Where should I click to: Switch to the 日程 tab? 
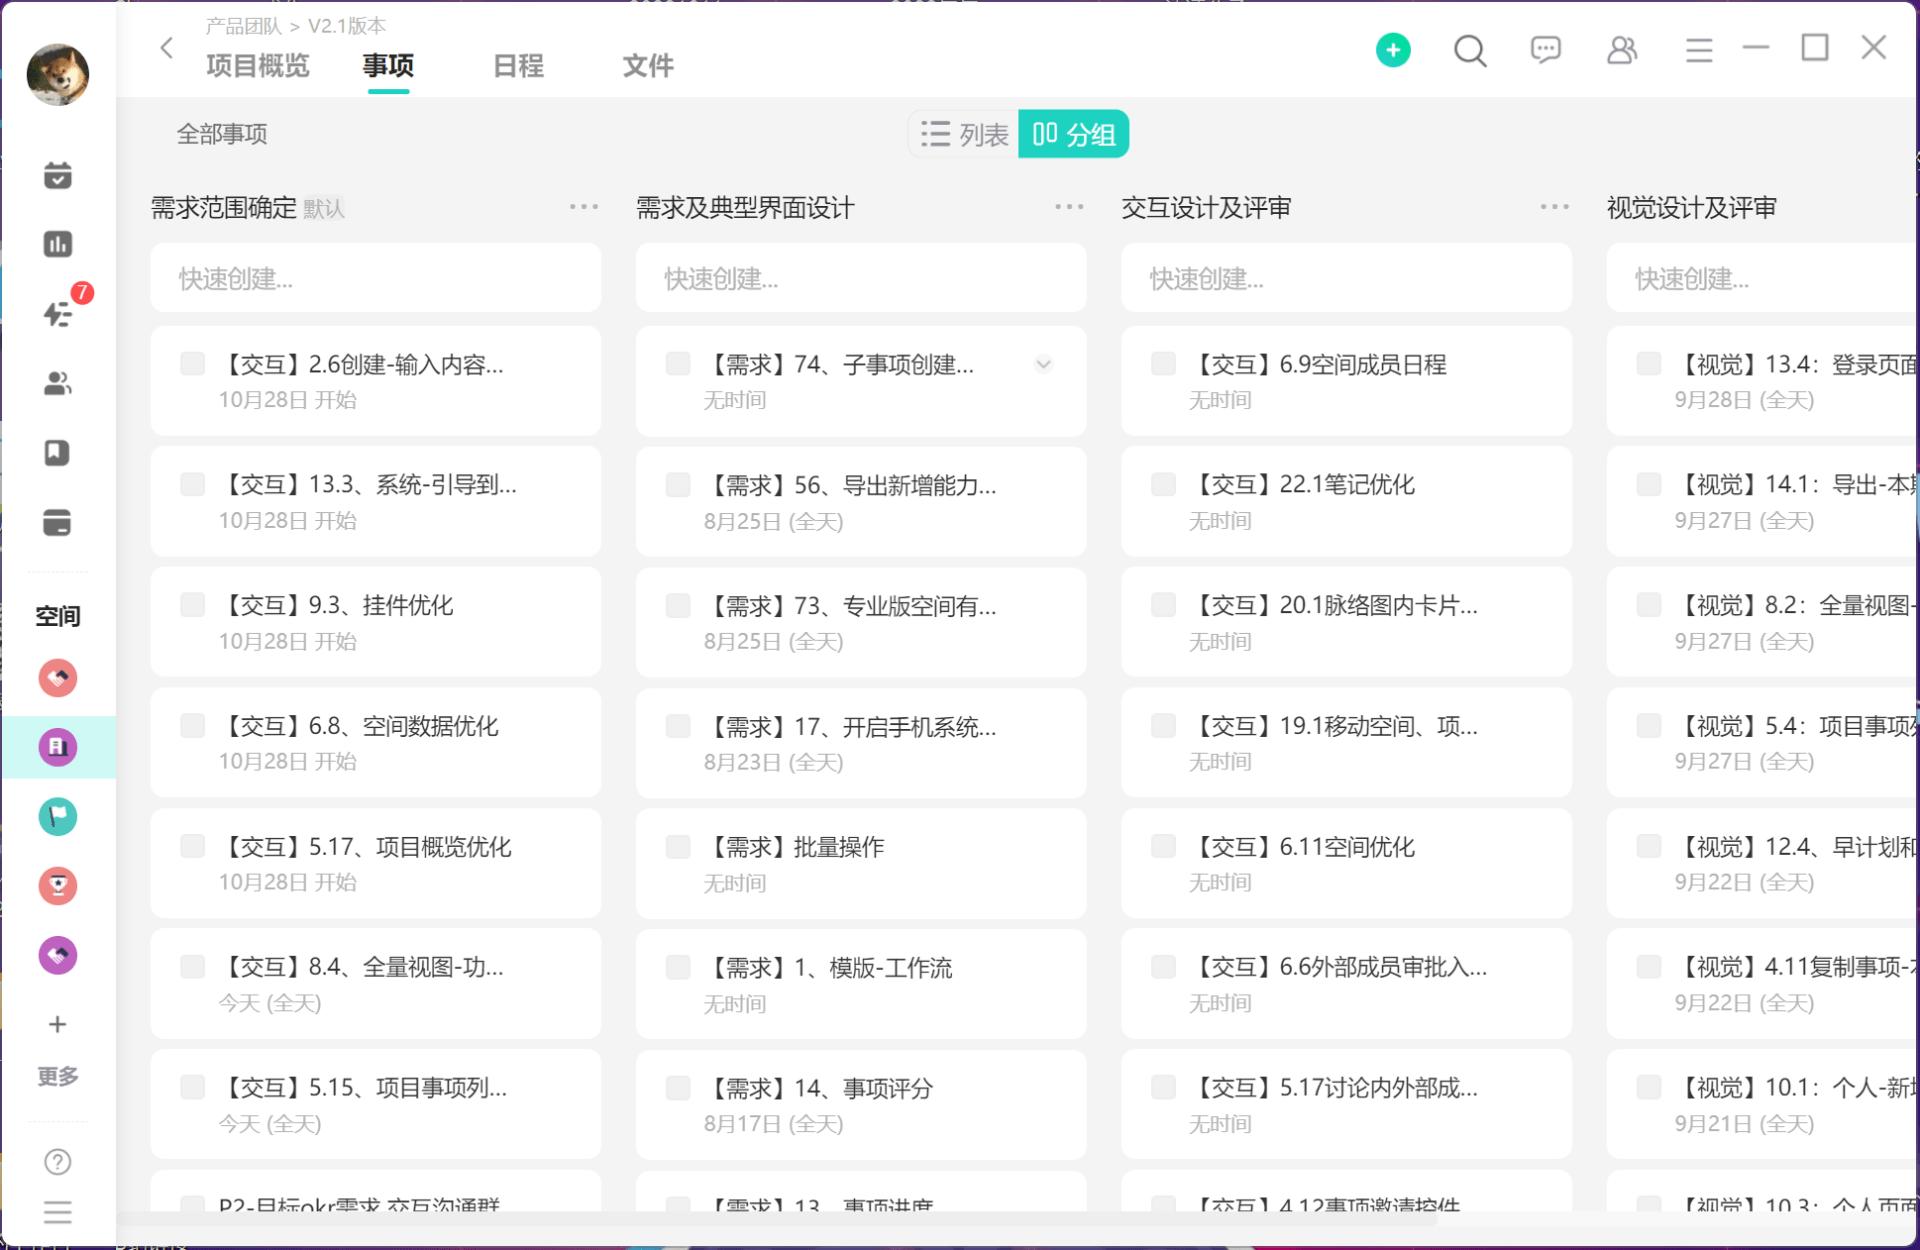518,66
